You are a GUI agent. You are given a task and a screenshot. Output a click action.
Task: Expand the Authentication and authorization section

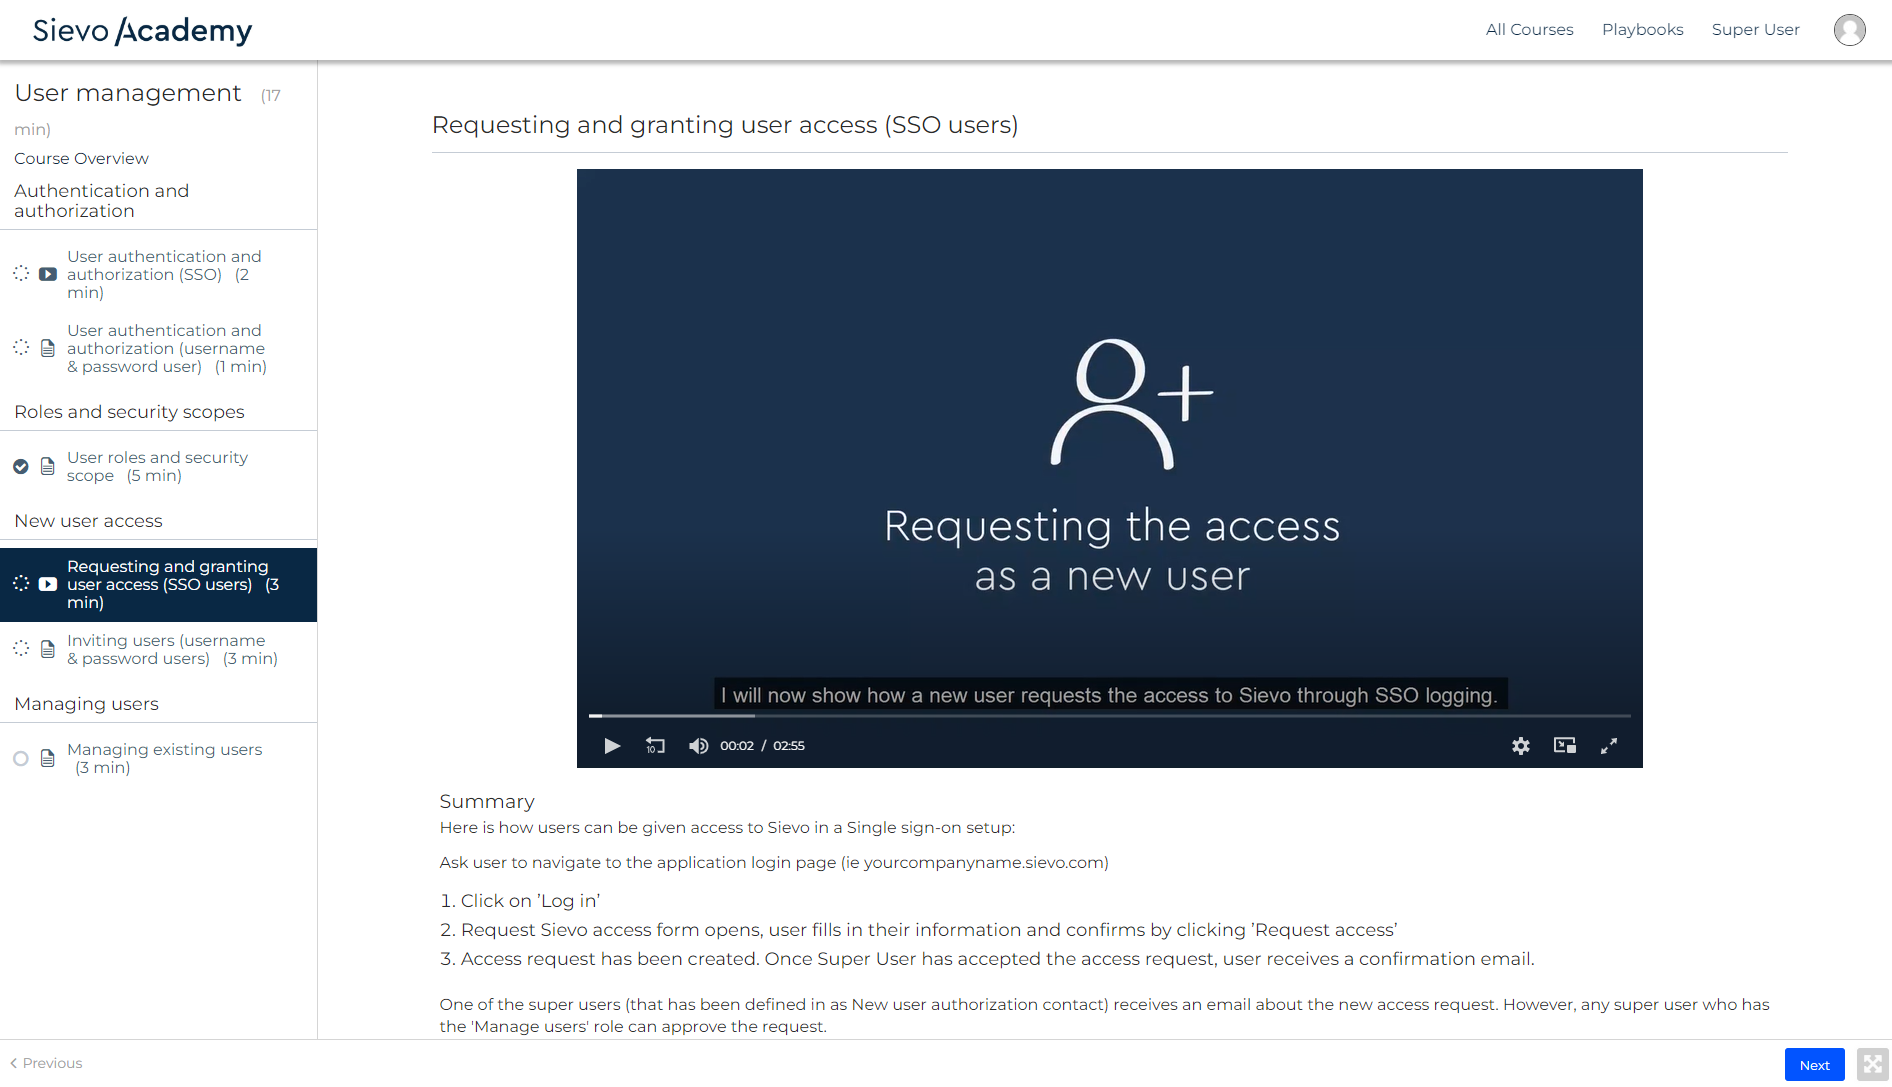101,201
